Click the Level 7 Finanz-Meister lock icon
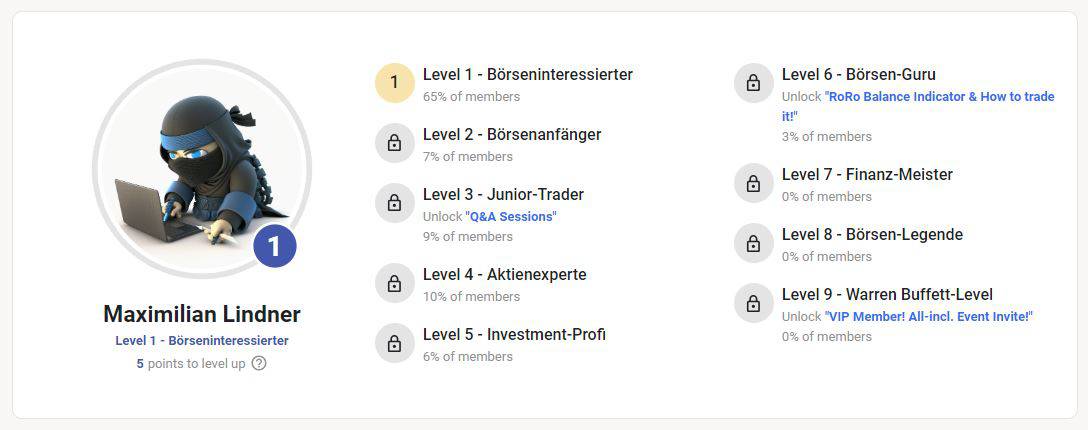 coord(753,183)
